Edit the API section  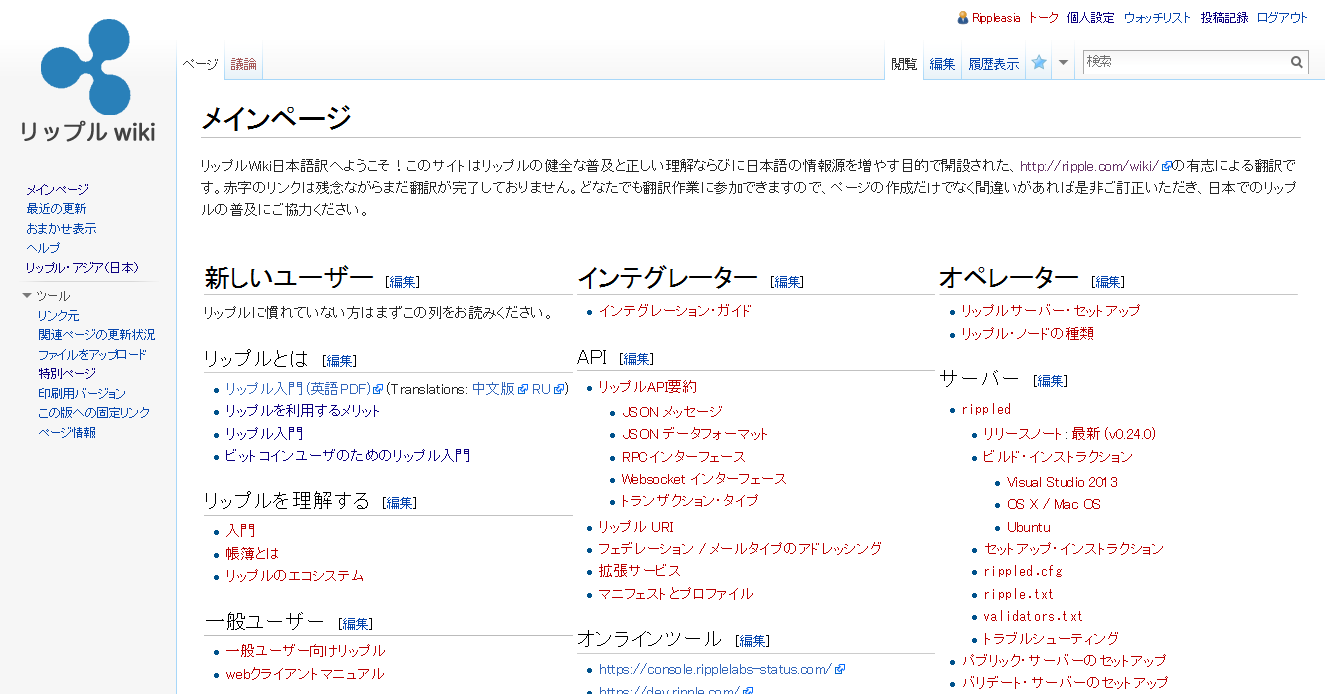tap(637, 359)
